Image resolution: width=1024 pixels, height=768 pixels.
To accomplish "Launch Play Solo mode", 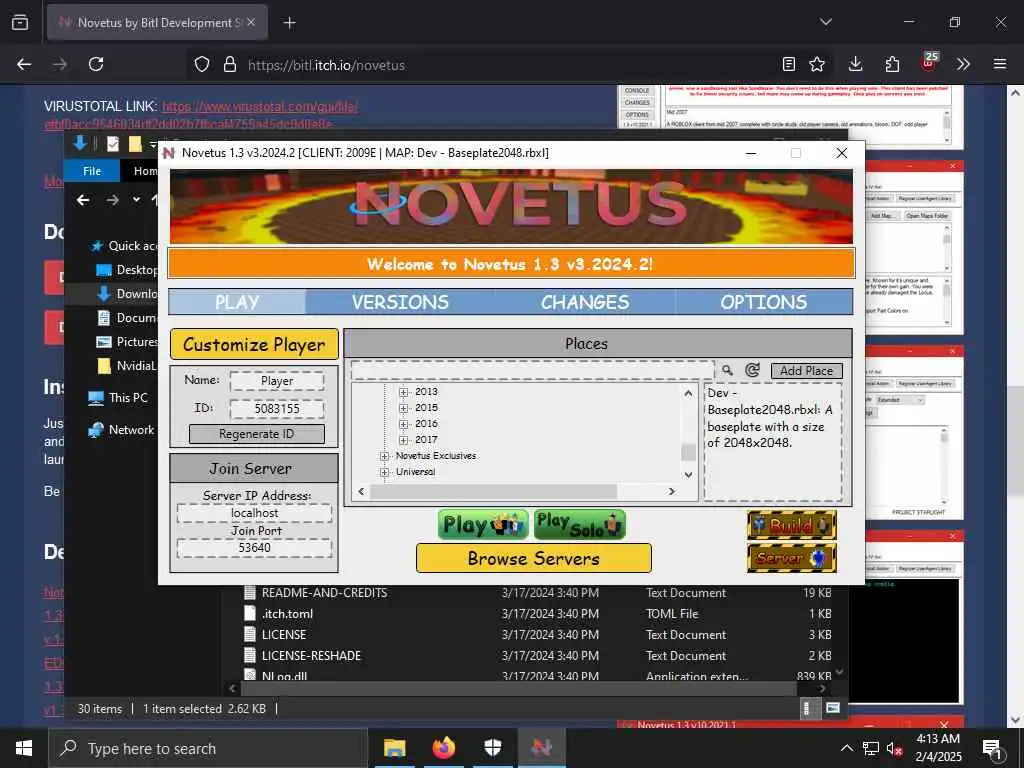I will 579,524.
